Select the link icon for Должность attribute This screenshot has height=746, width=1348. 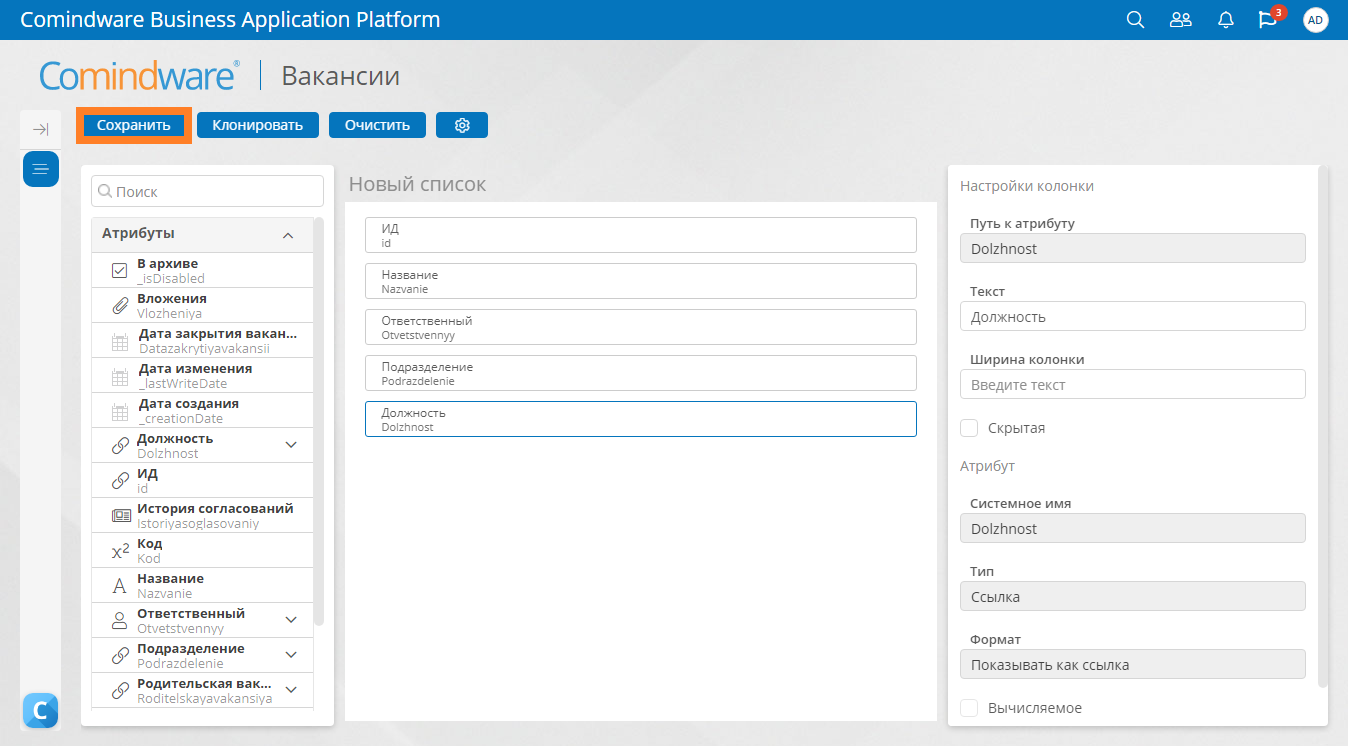119,446
